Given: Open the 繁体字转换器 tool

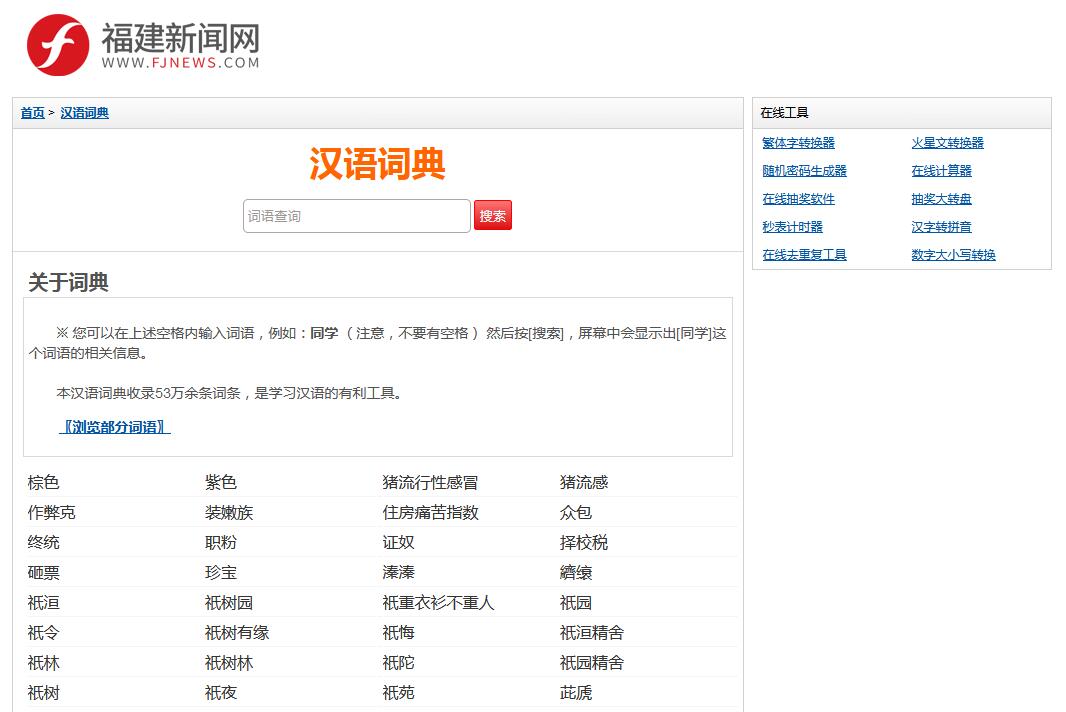Looking at the screenshot, I should pos(800,142).
